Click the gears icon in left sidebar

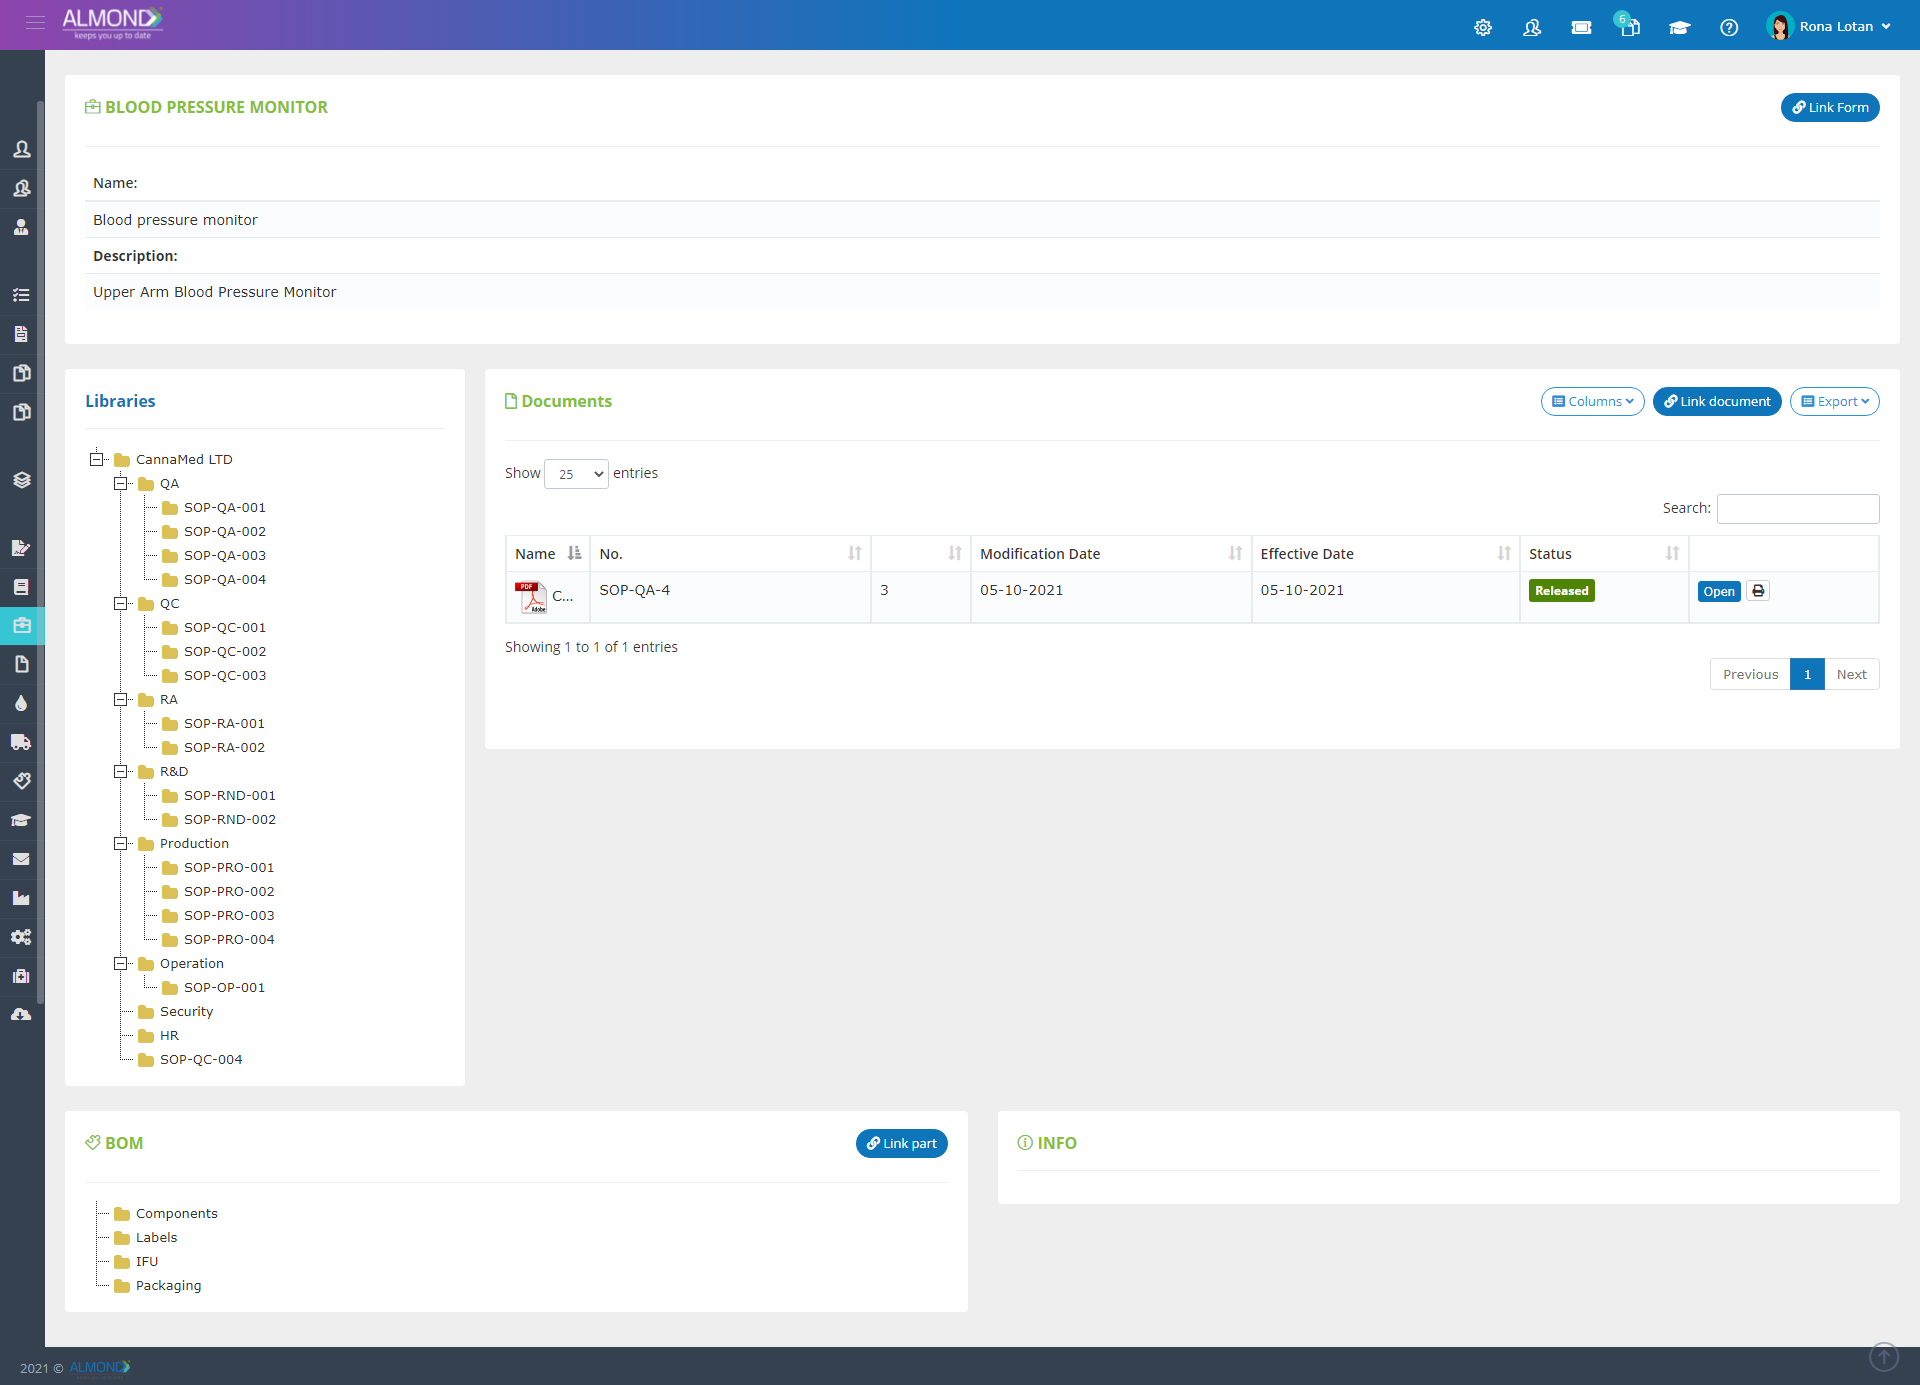tap(21, 937)
